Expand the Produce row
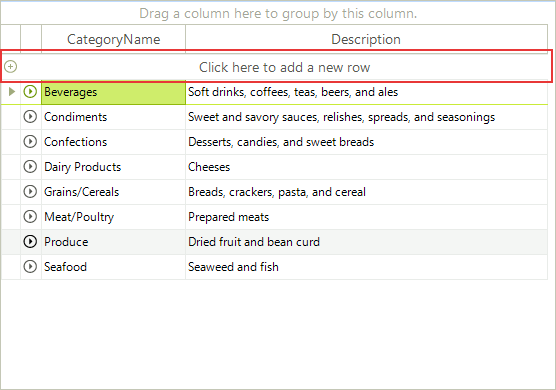 30,242
